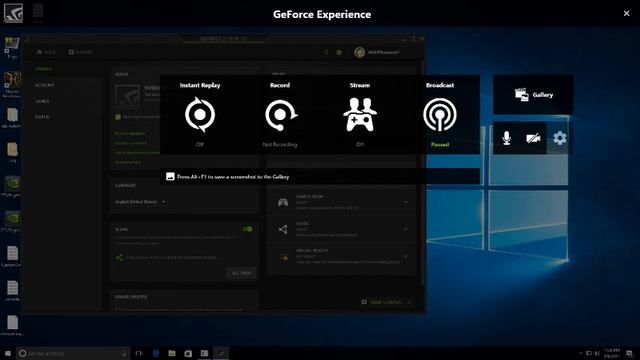Open the Stream co-op controller icon

click(x=360, y=115)
